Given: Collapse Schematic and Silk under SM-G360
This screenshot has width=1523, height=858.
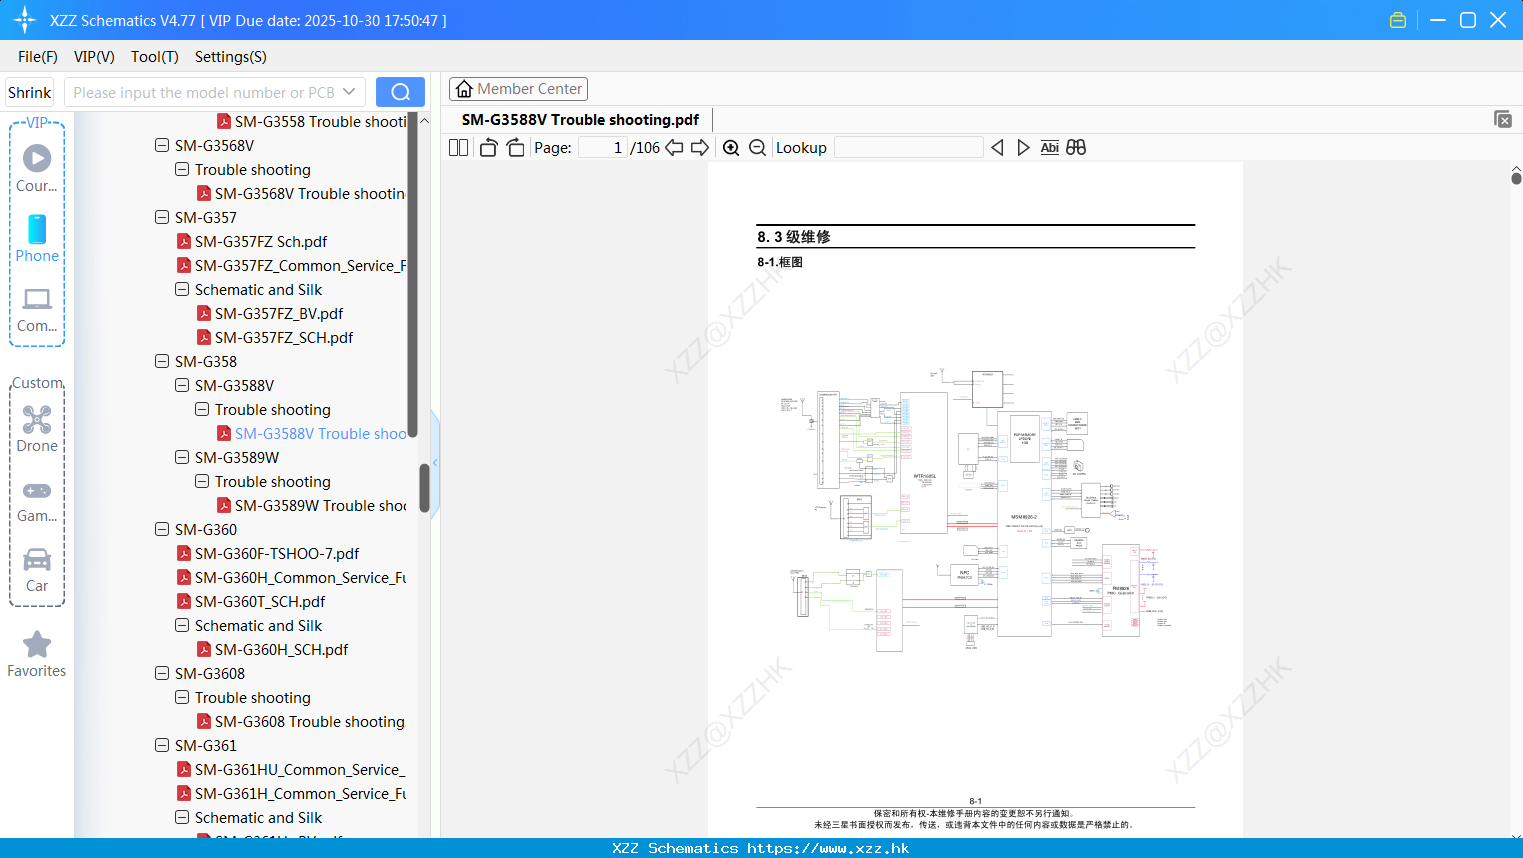Looking at the screenshot, I should click(x=182, y=625).
